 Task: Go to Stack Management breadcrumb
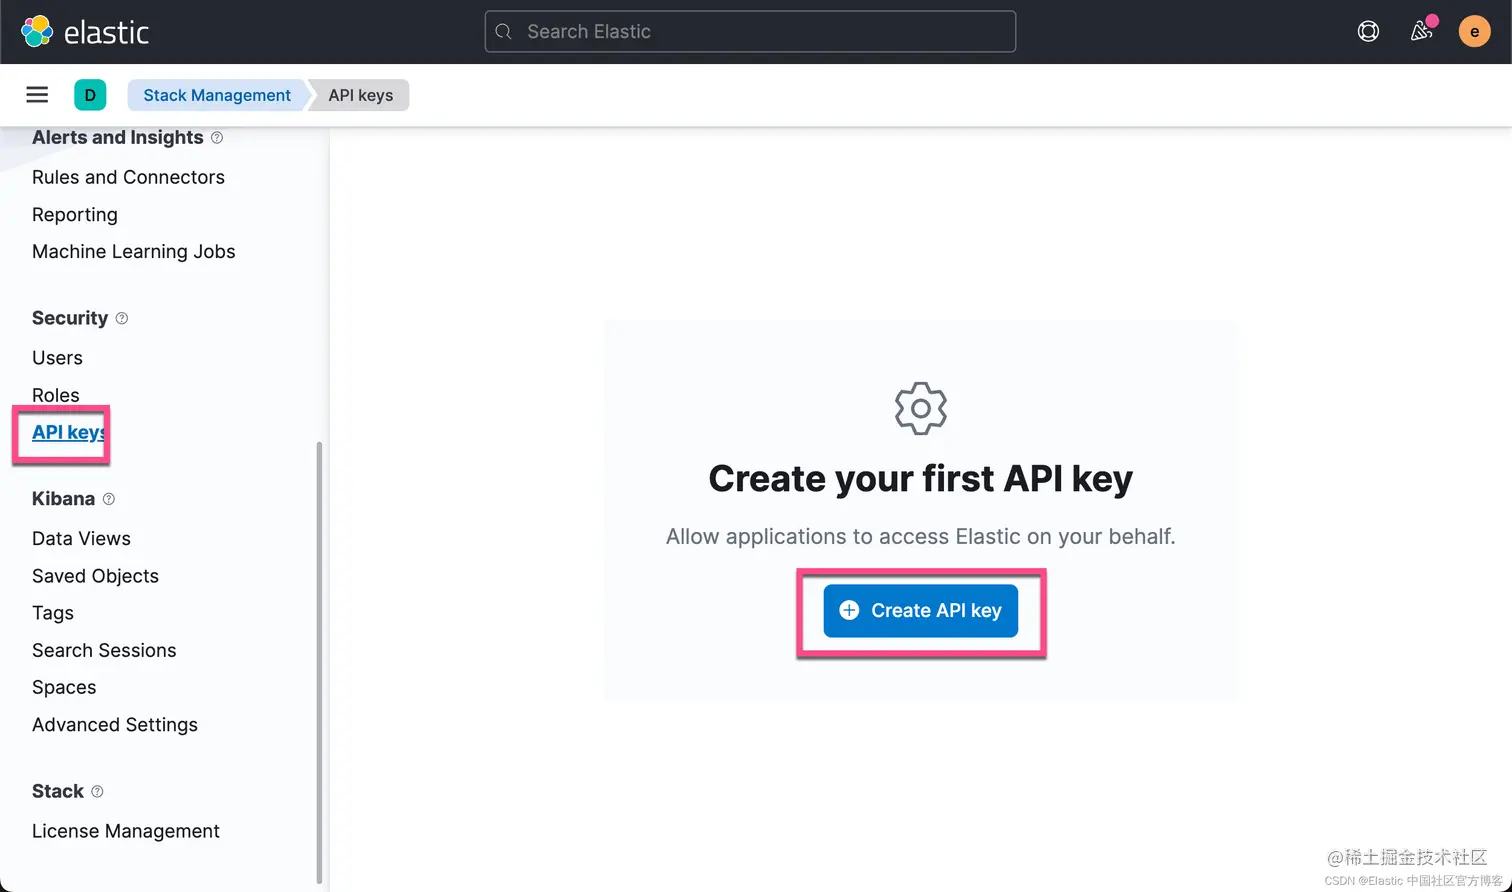pos(217,95)
